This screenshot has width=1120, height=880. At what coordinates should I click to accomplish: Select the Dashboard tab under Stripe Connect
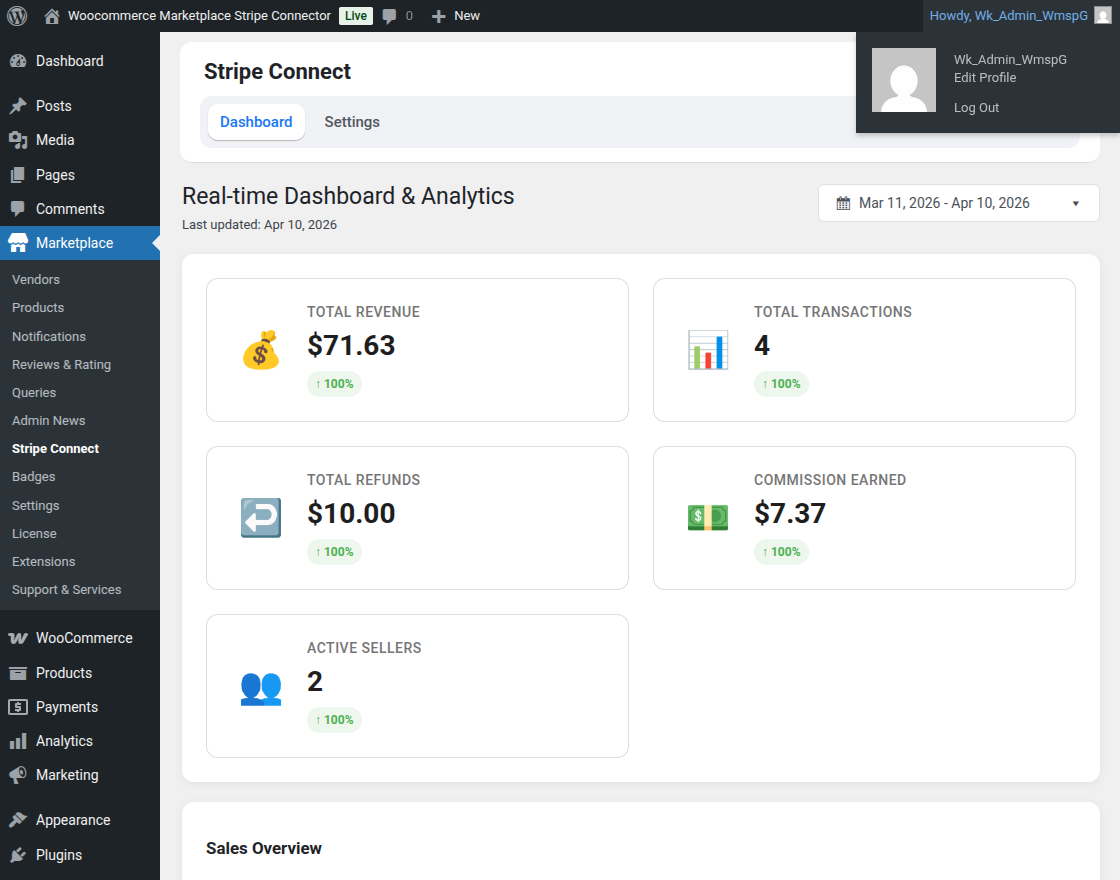256,121
